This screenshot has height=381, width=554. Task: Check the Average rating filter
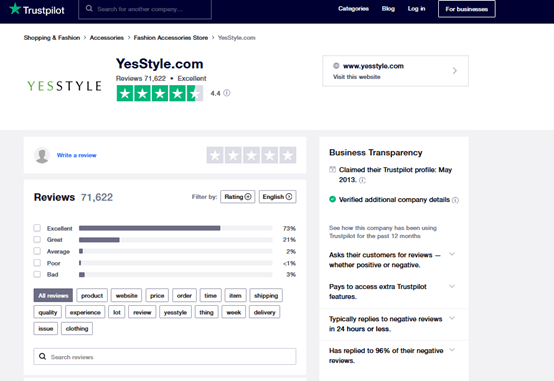pyautogui.click(x=37, y=251)
